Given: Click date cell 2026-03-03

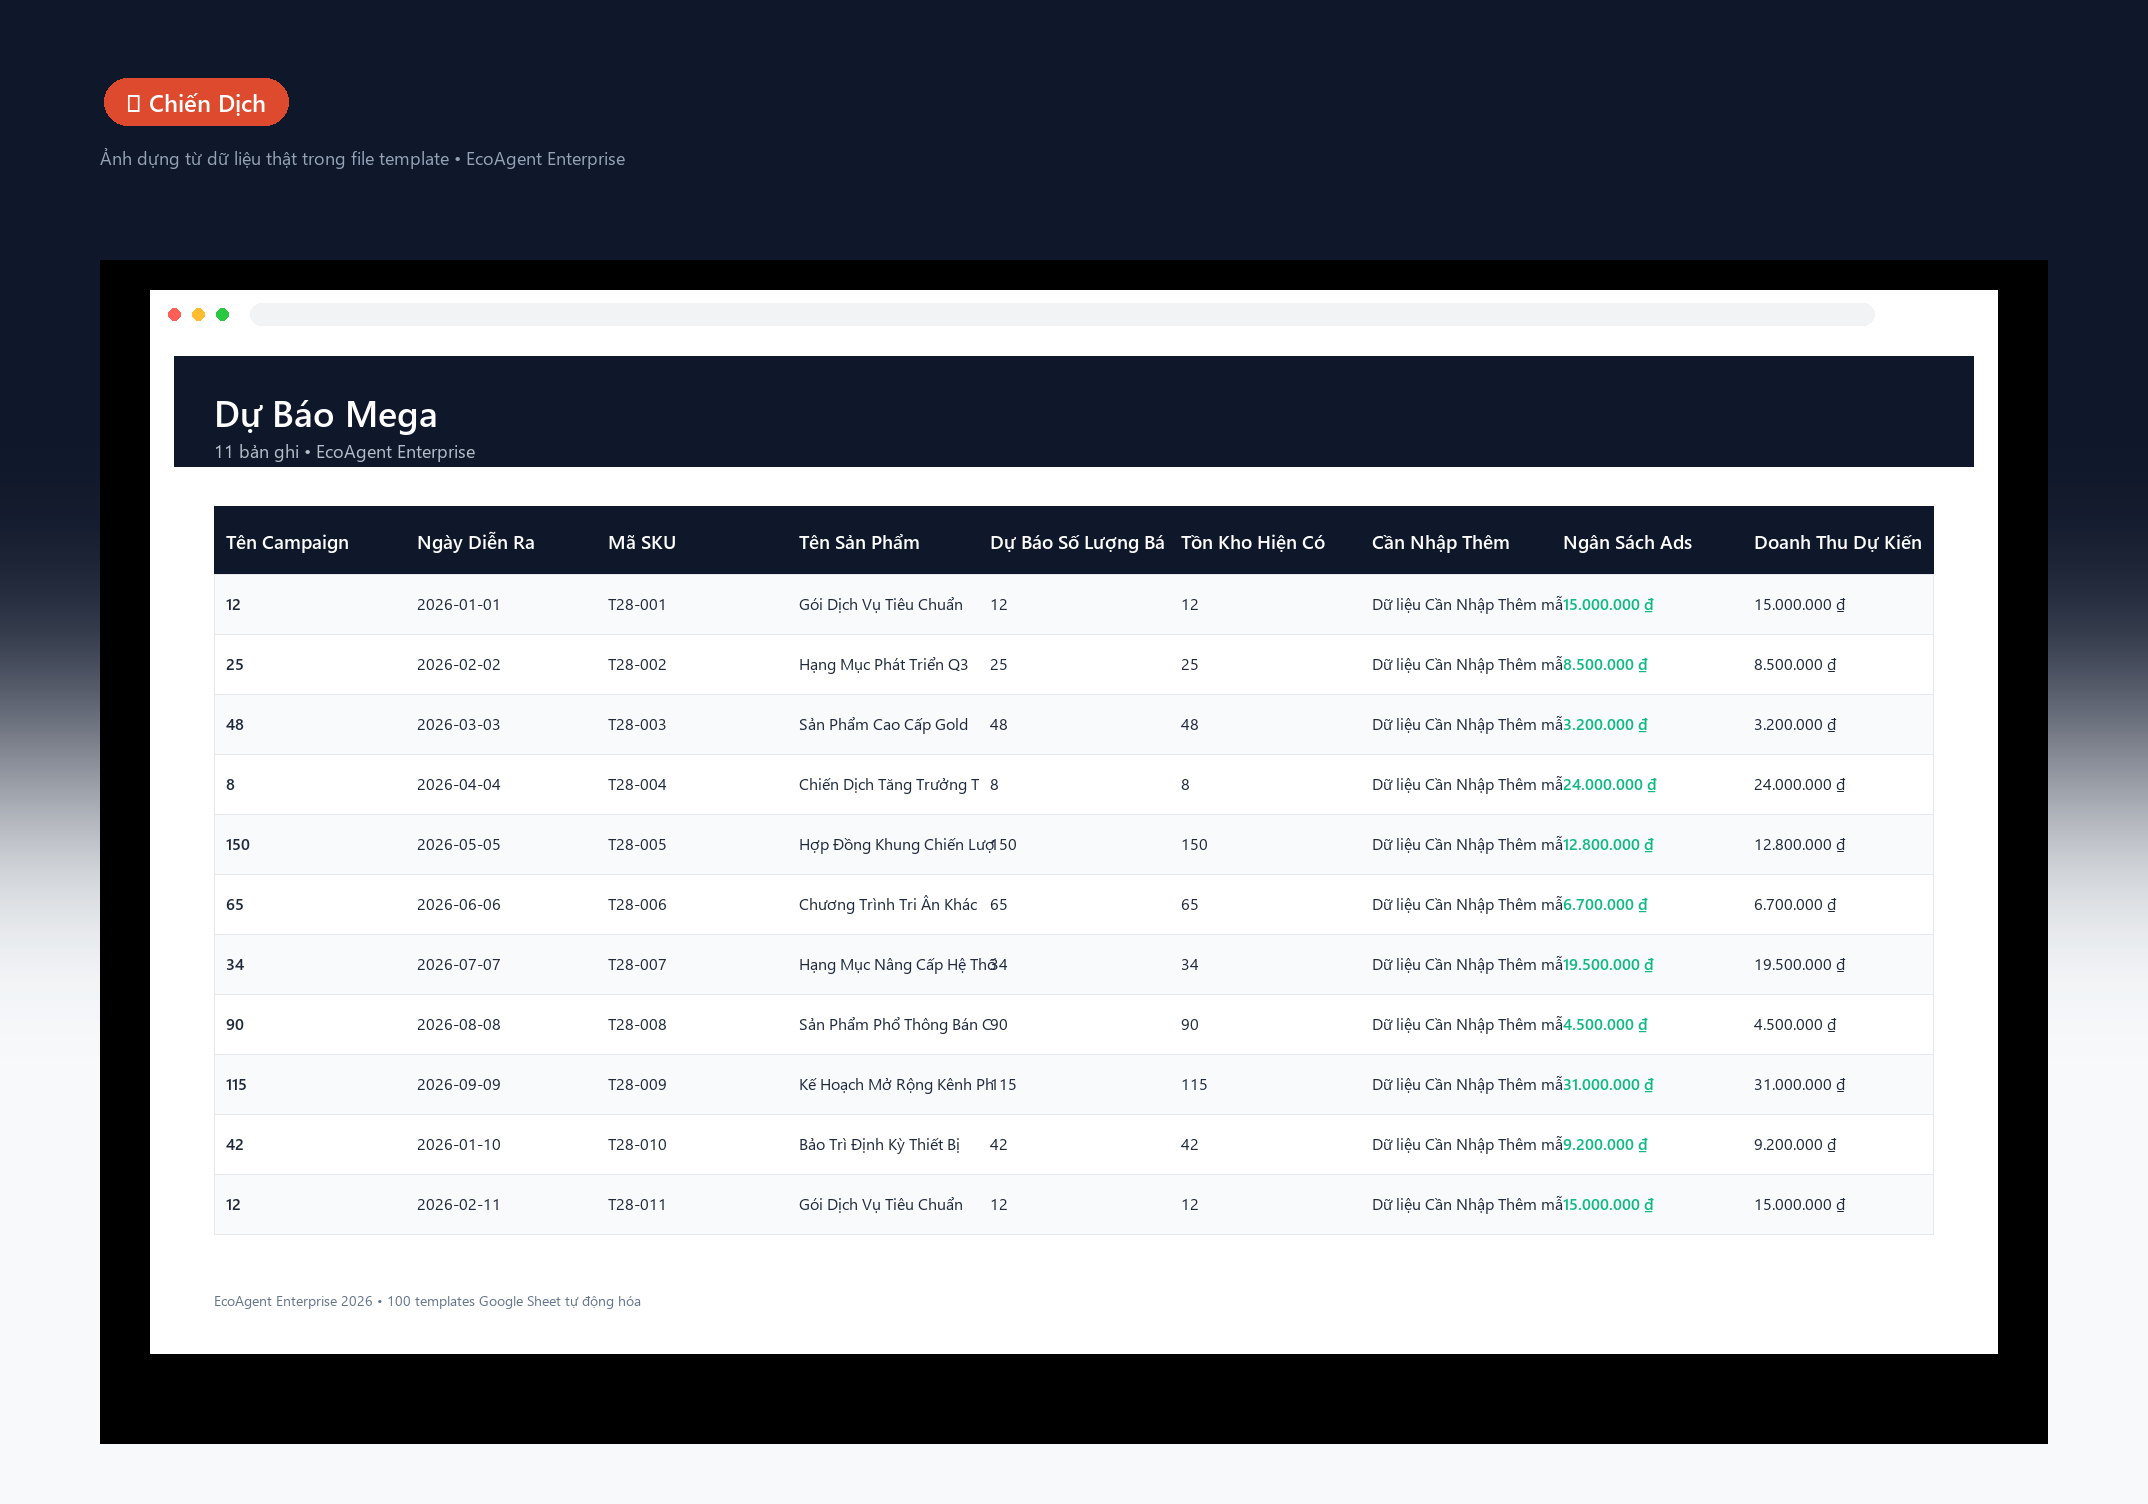Looking at the screenshot, I should 459,725.
